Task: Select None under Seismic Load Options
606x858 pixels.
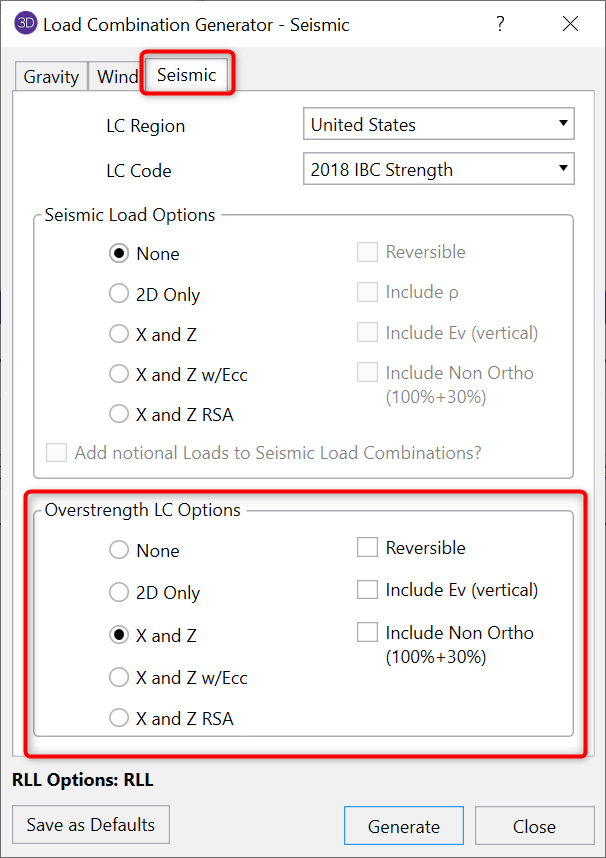Action: pyautogui.click(x=119, y=254)
